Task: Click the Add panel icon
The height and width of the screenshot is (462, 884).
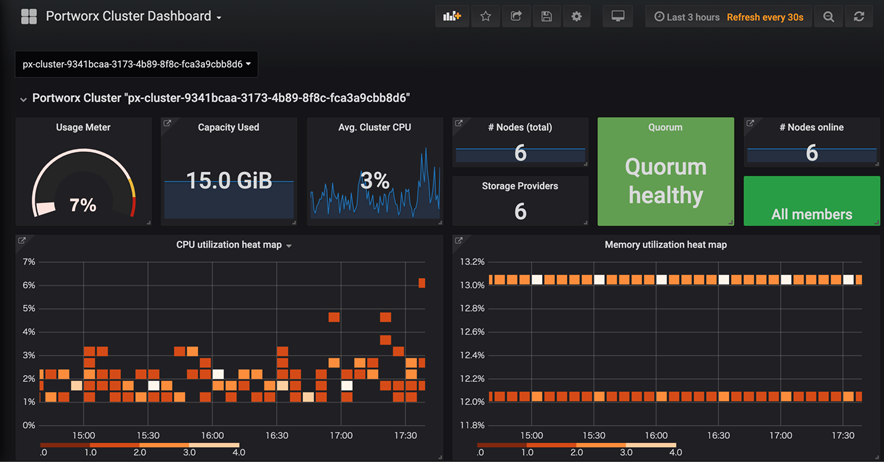Action: tap(452, 16)
